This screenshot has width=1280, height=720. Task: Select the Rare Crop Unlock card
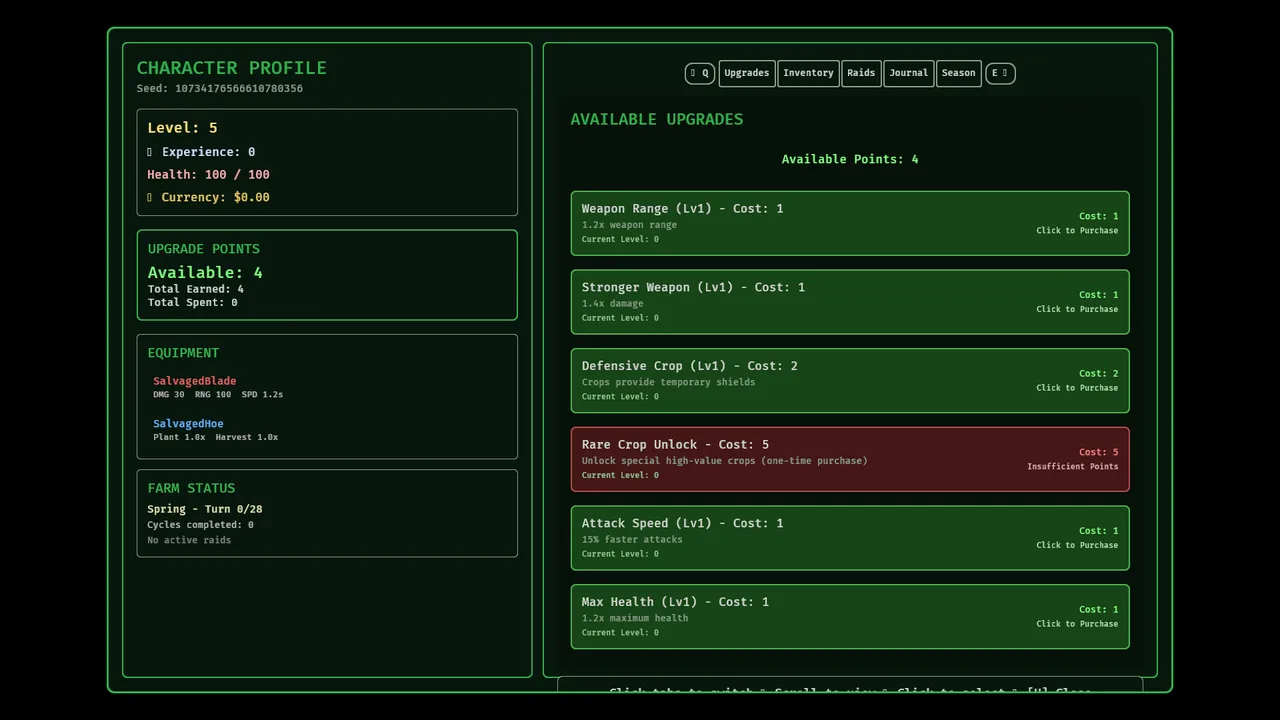850,459
